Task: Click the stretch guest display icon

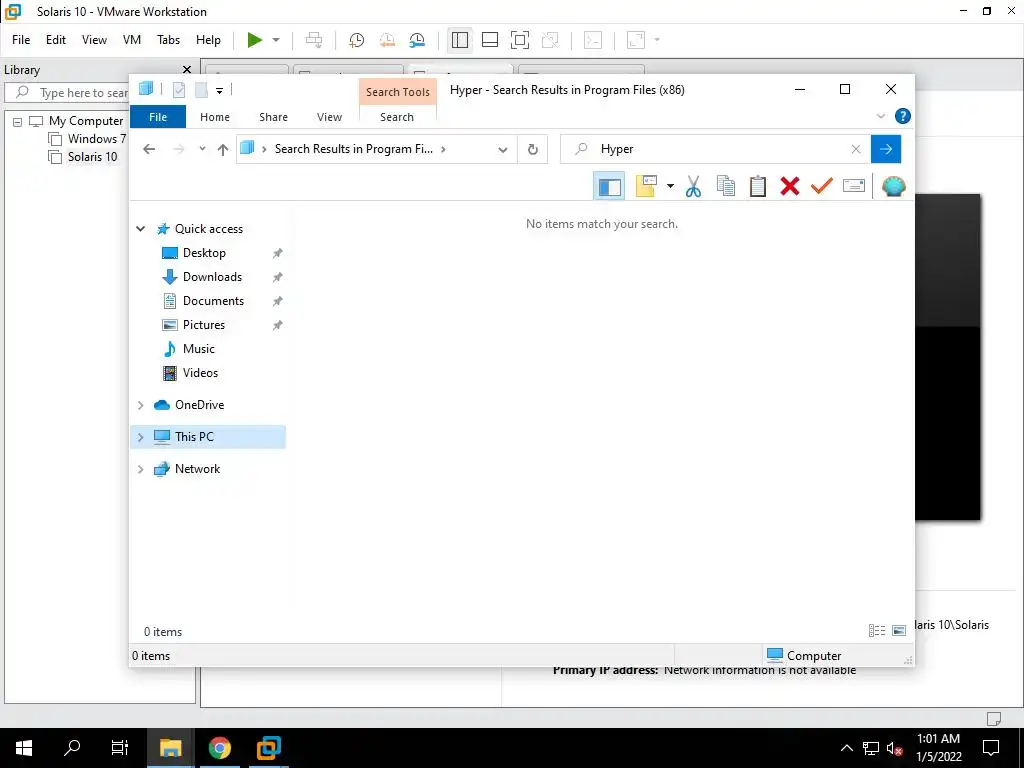Action: pyautogui.click(x=635, y=40)
